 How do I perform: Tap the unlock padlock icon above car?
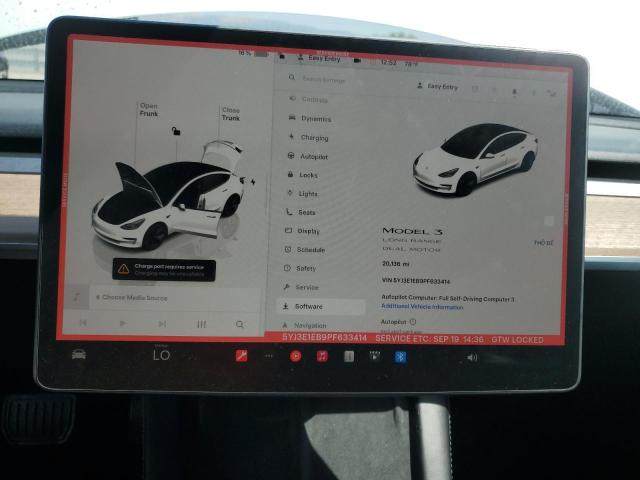tap(176, 131)
